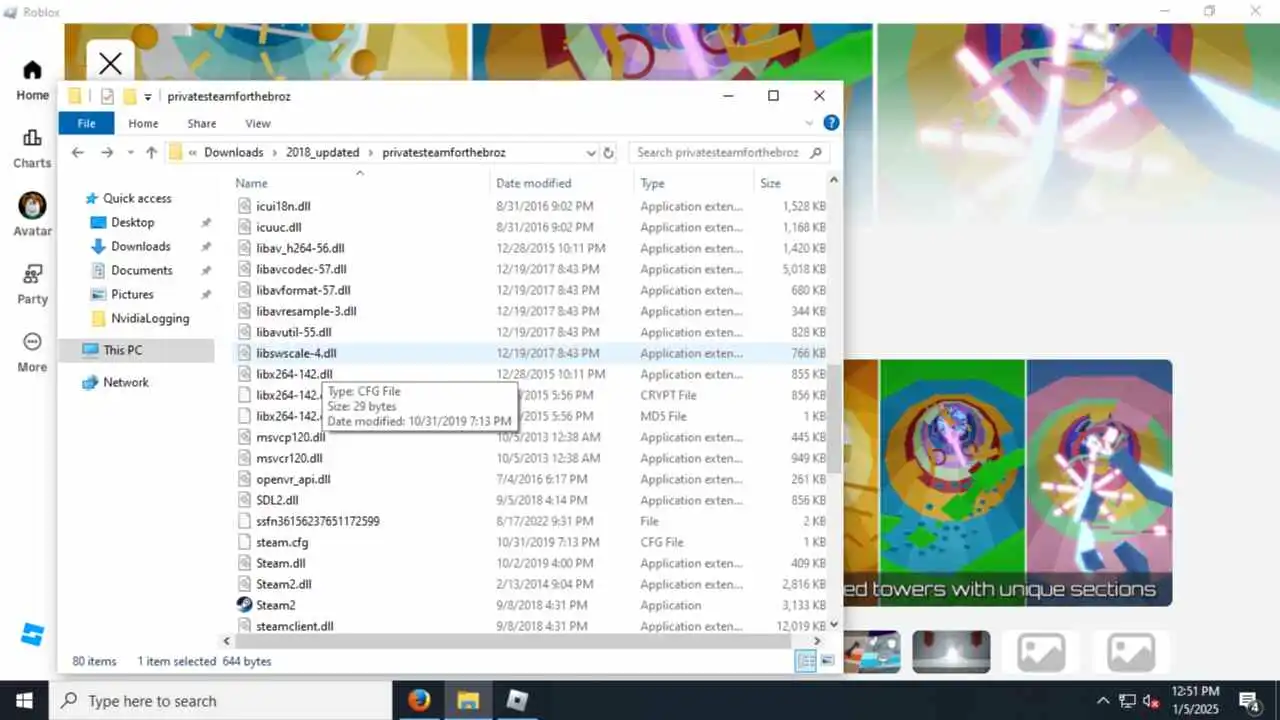The width and height of the screenshot is (1280, 720).
Task: Select the file SDL2.dll
Action: click(277, 500)
